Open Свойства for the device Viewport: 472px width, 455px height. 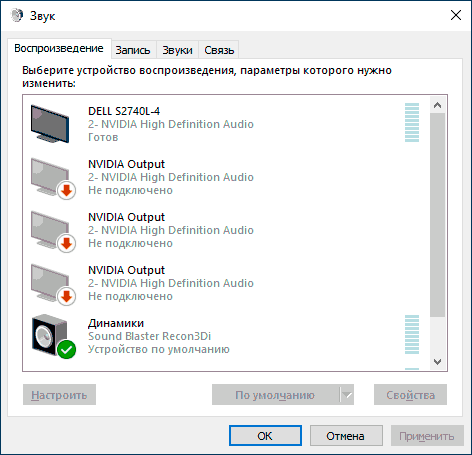[x=410, y=395]
